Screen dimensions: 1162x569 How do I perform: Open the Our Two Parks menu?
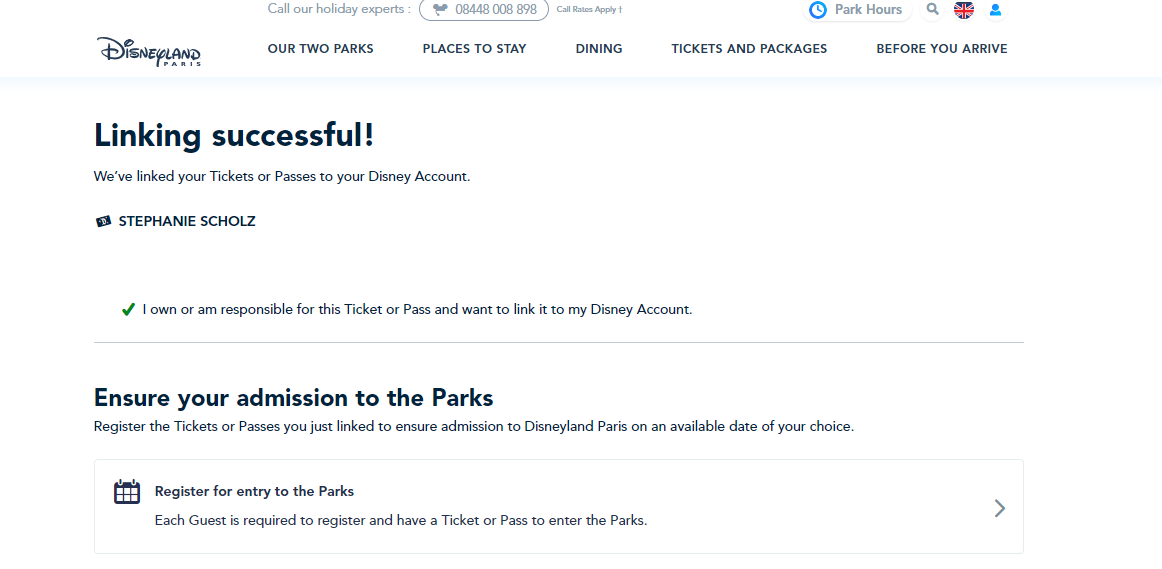(320, 49)
